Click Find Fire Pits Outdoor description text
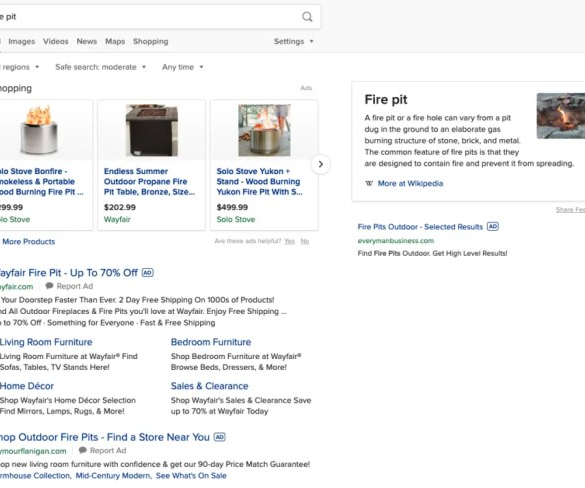The height and width of the screenshot is (488, 585). tap(432, 253)
